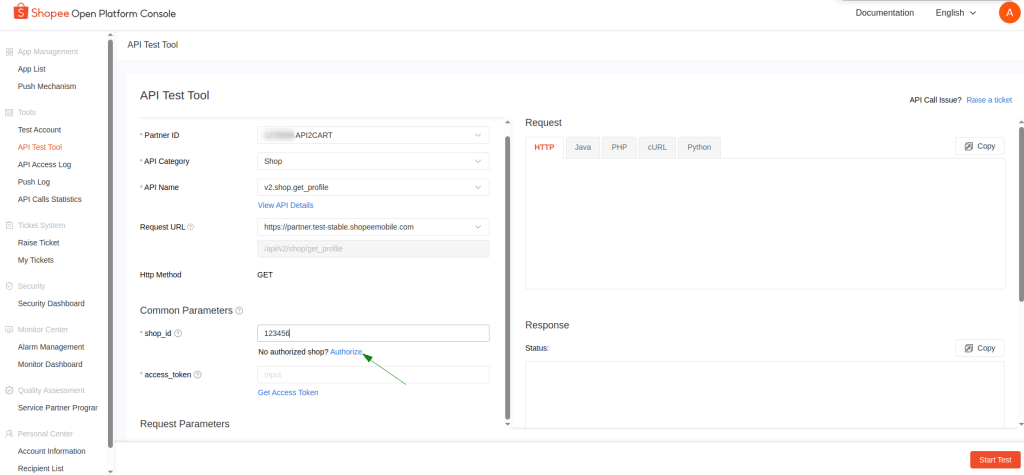This screenshot has width=1024, height=475.
Task: Click the help icon beside Common Parameters
Action: [239, 311]
